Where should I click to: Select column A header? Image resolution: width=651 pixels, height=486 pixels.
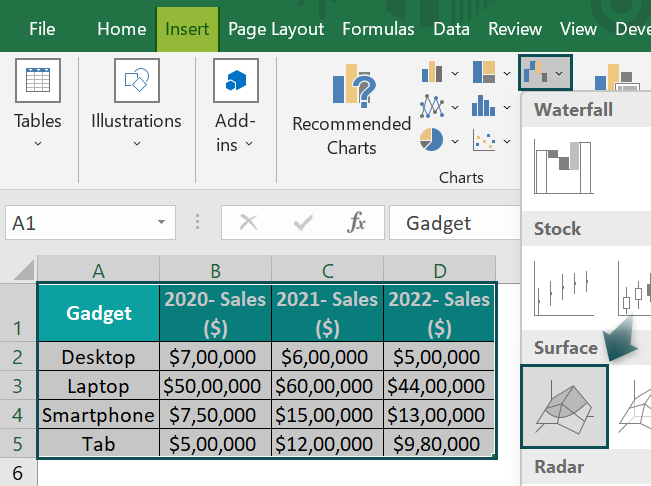98,270
